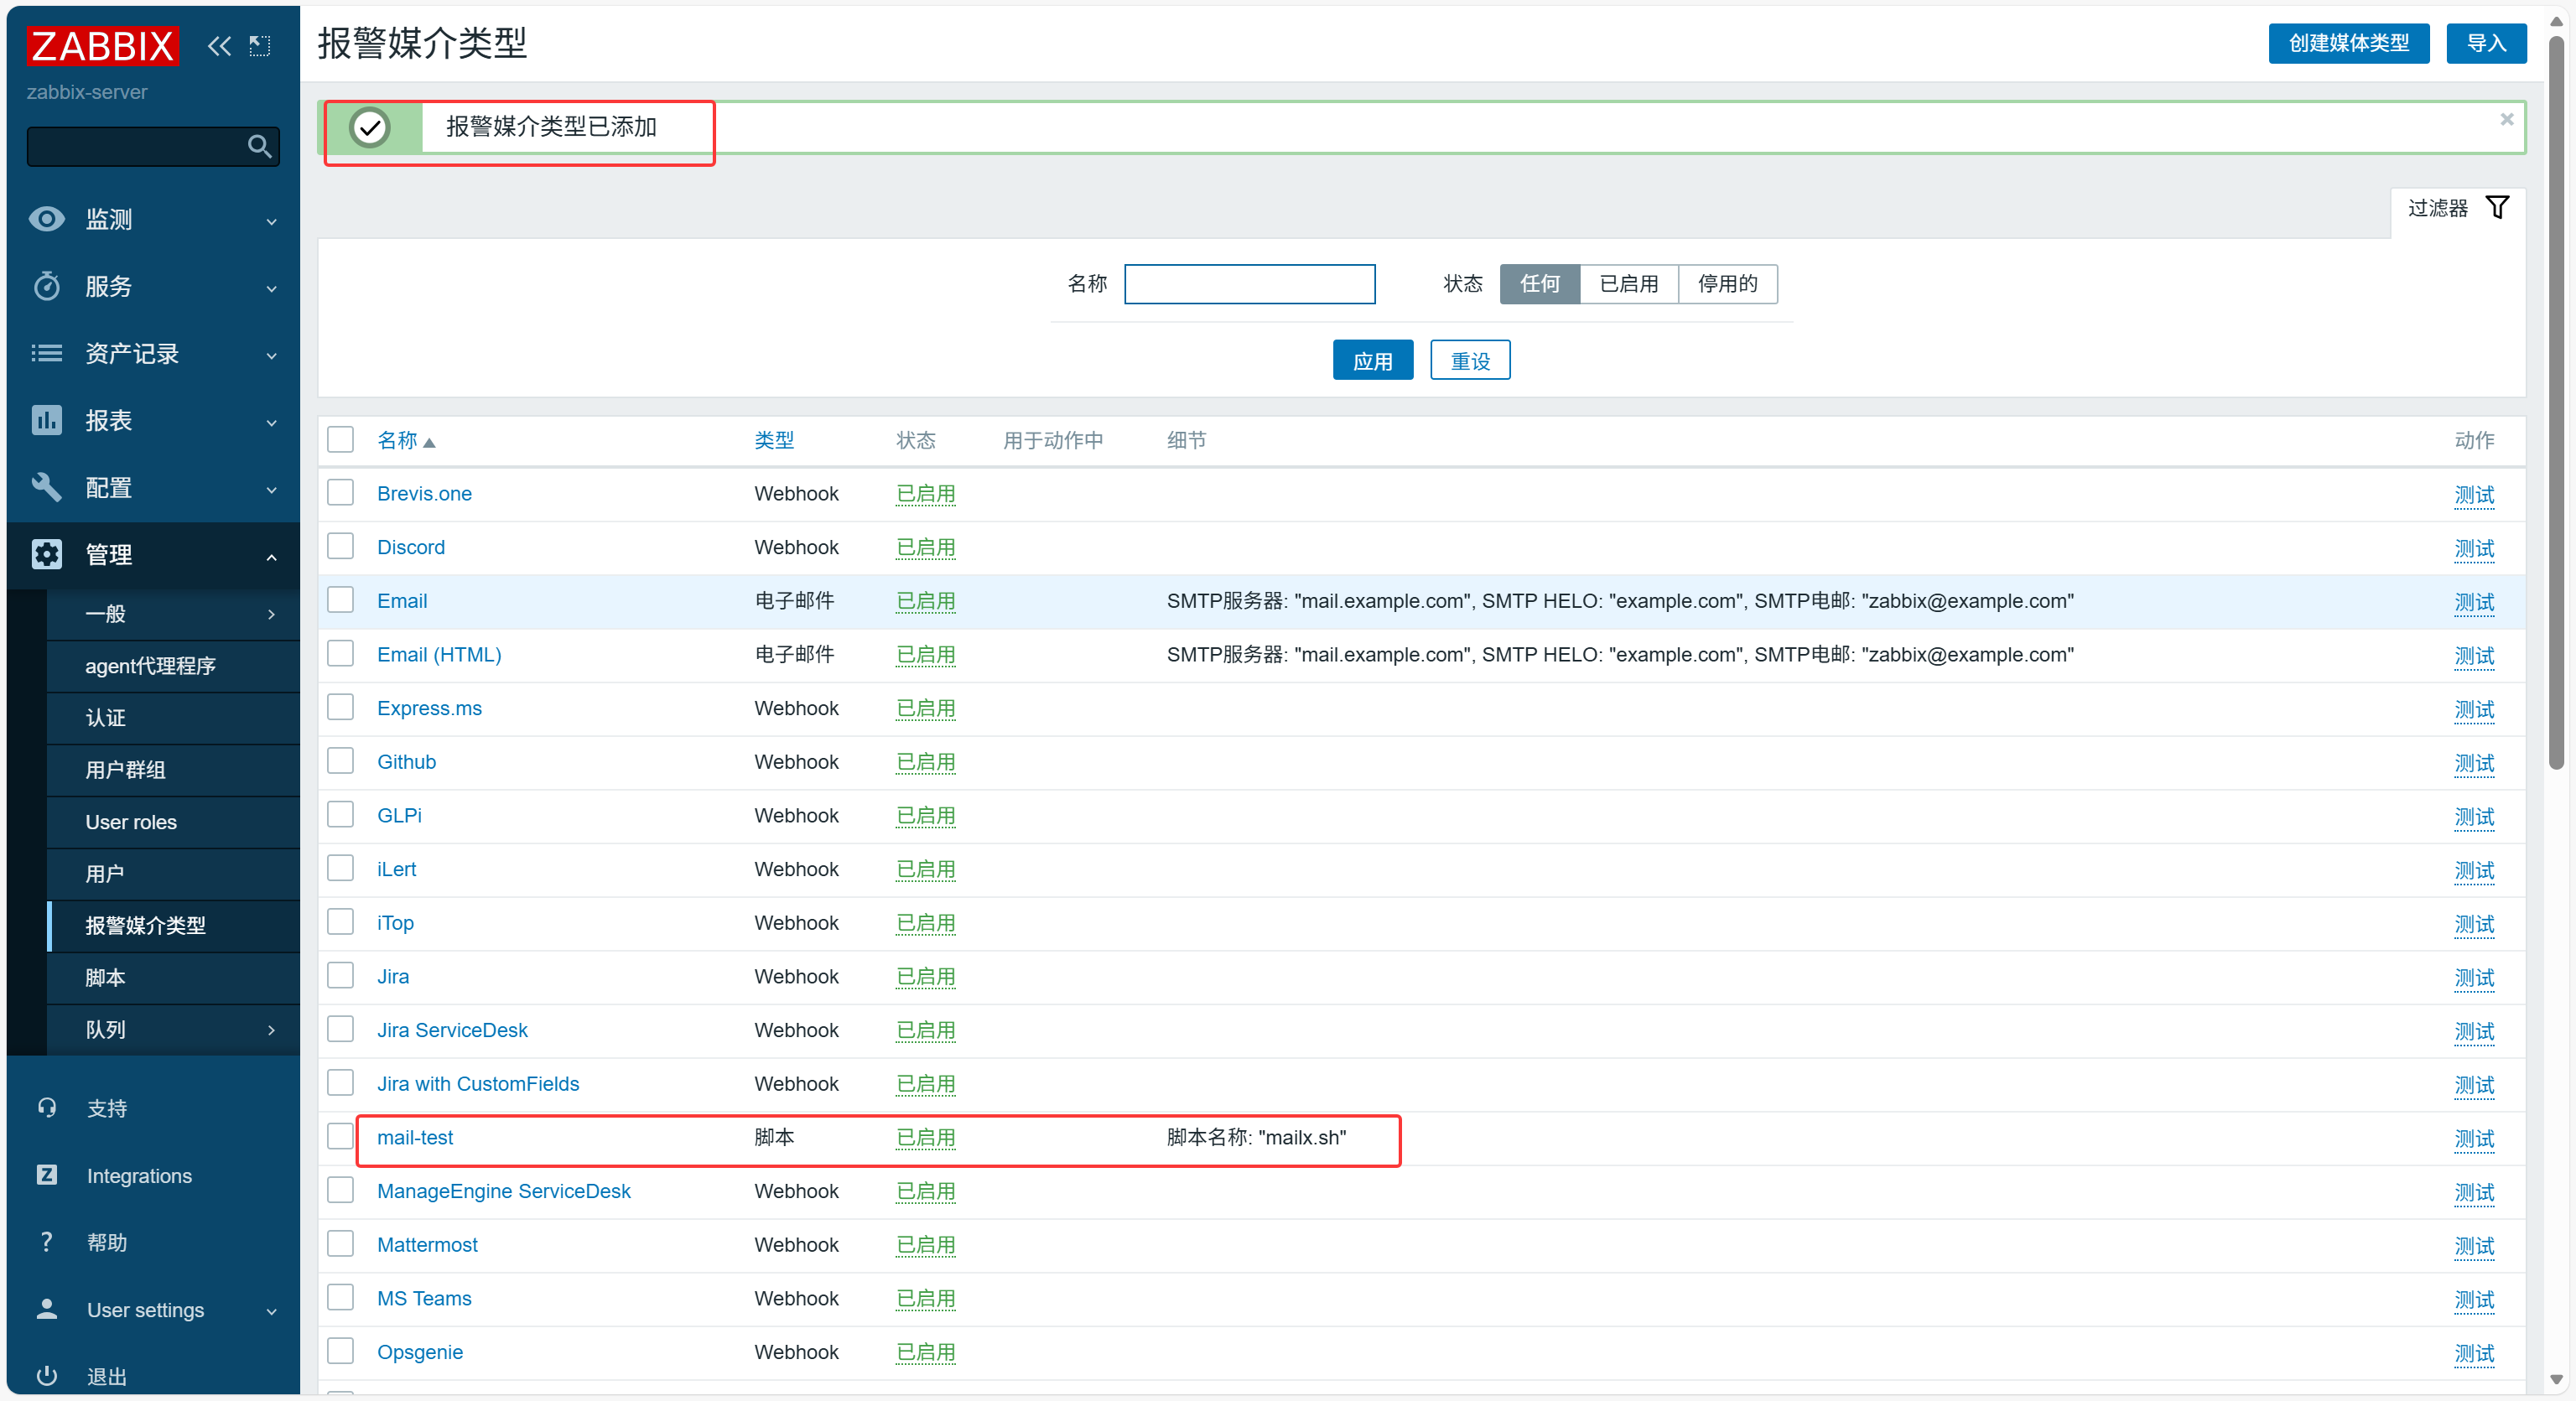
Task: Check the MS Teams row checkbox
Action: [x=341, y=1297]
